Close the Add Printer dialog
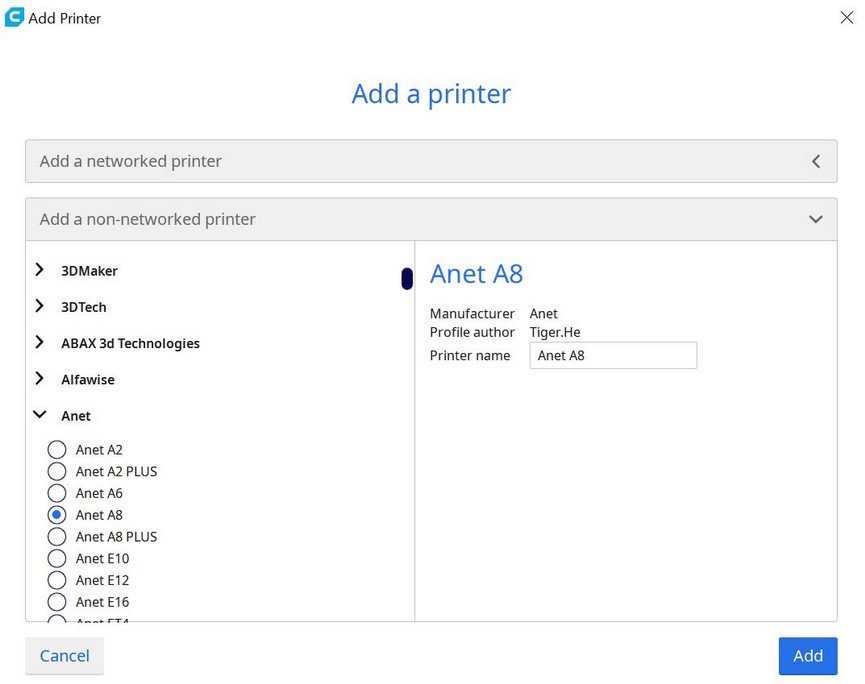 846,18
